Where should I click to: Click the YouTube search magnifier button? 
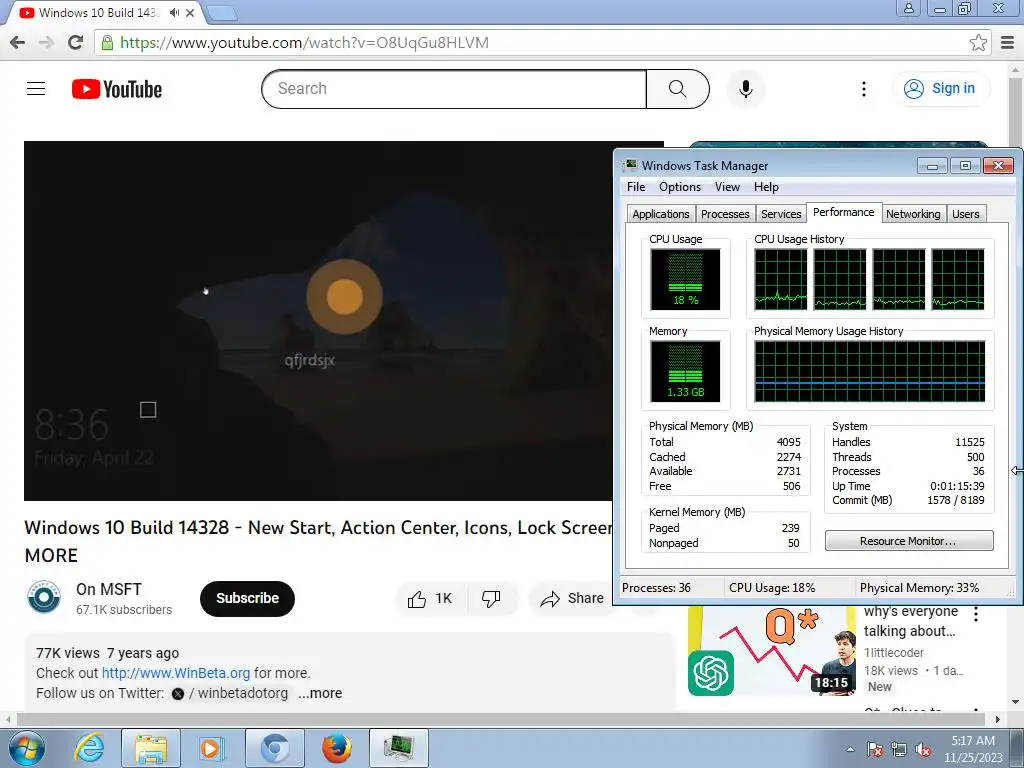point(677,89)
